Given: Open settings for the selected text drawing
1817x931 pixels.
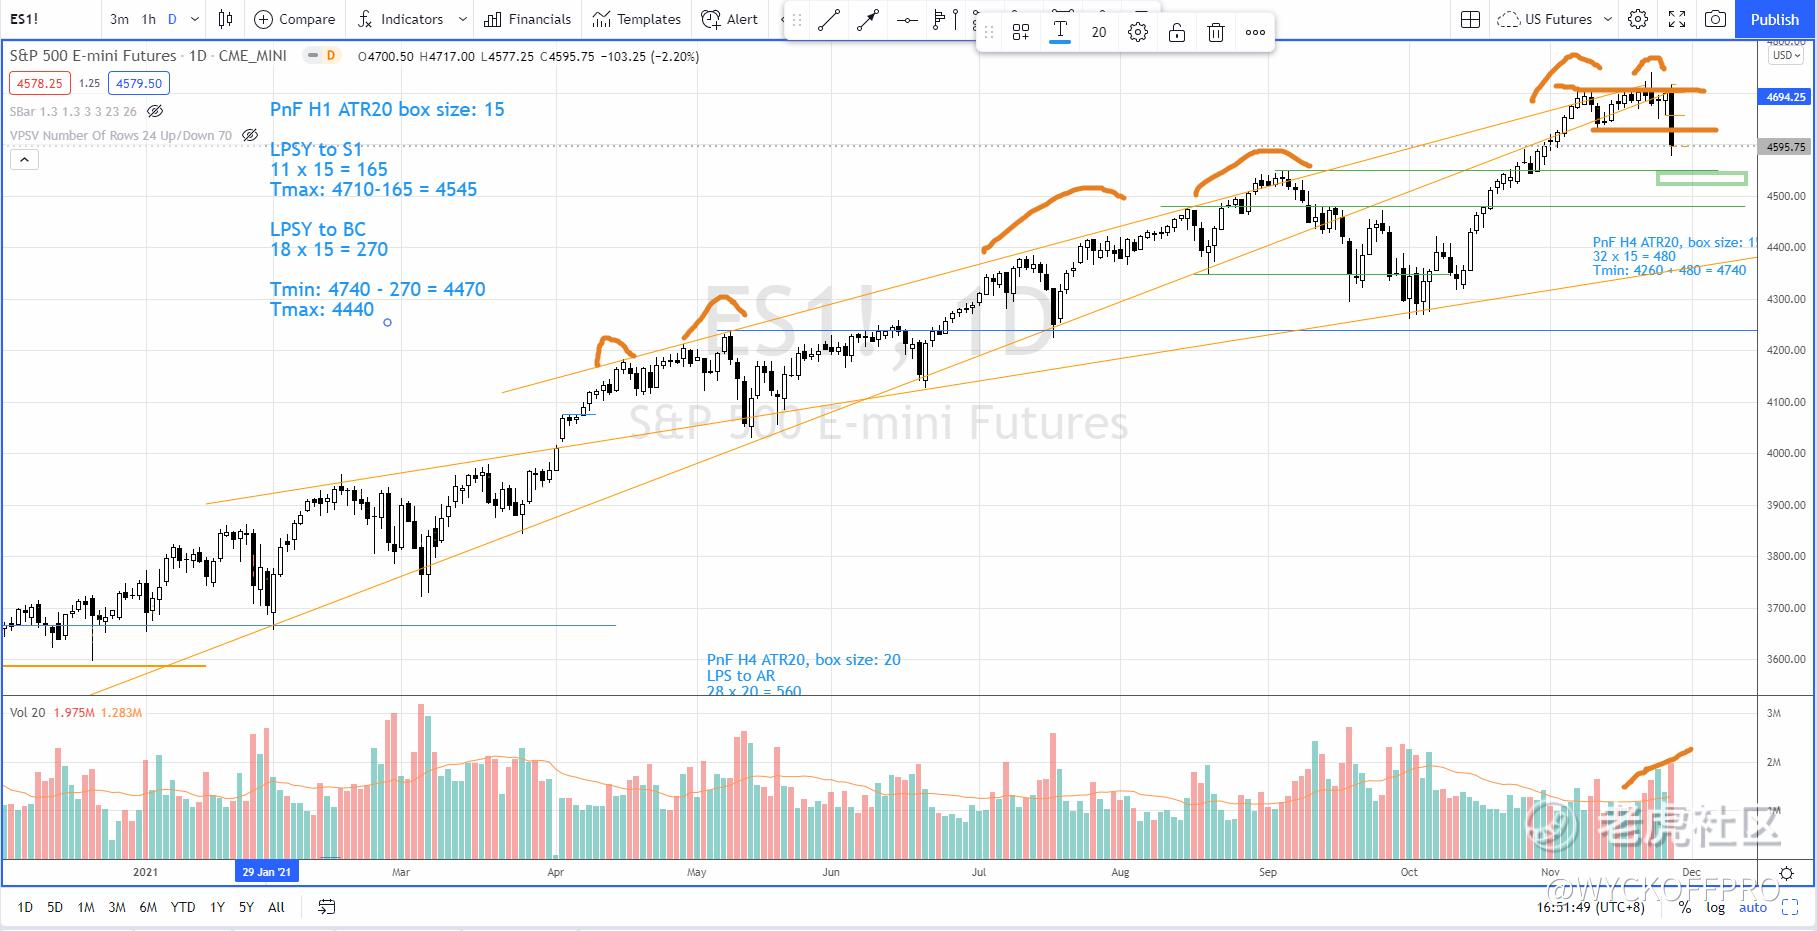Looking at the screenshot, I should point(1138,33).
